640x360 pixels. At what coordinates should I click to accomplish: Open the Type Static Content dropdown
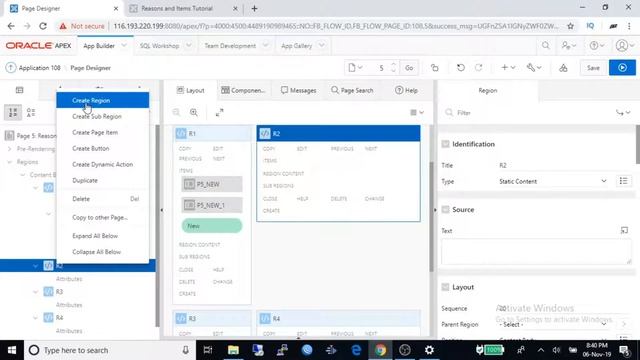pyautogui.click(x=553, y=181)
